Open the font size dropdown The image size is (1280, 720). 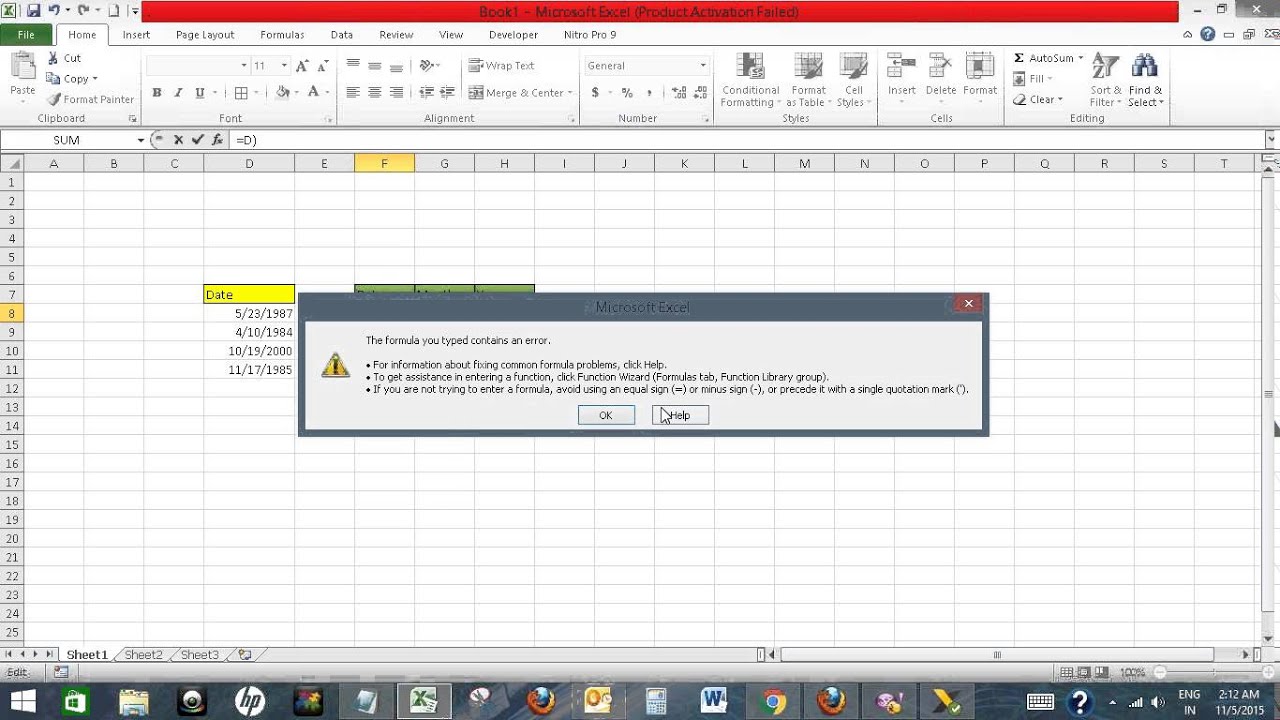tap(284, 65)
